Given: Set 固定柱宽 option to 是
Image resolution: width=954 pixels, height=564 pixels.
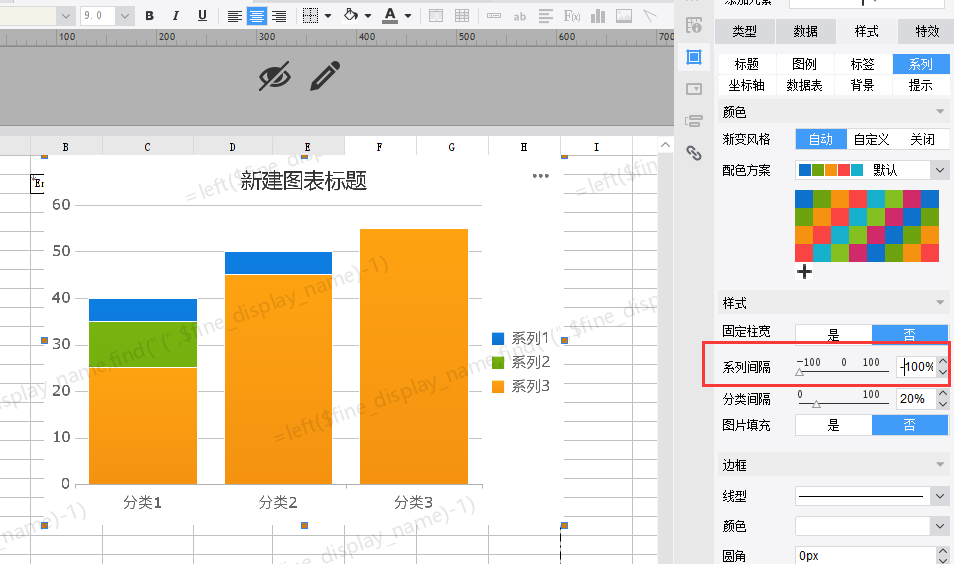Looking at the screenshot, I should pyautogui.click(x=833, y=335).
